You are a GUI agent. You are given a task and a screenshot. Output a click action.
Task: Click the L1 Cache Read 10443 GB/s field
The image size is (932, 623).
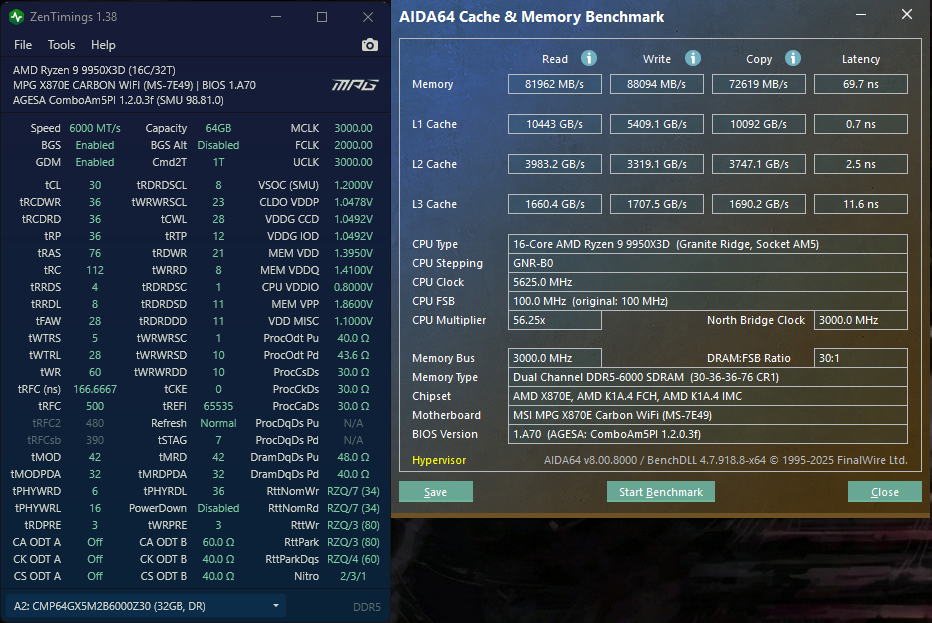point(555,124)
